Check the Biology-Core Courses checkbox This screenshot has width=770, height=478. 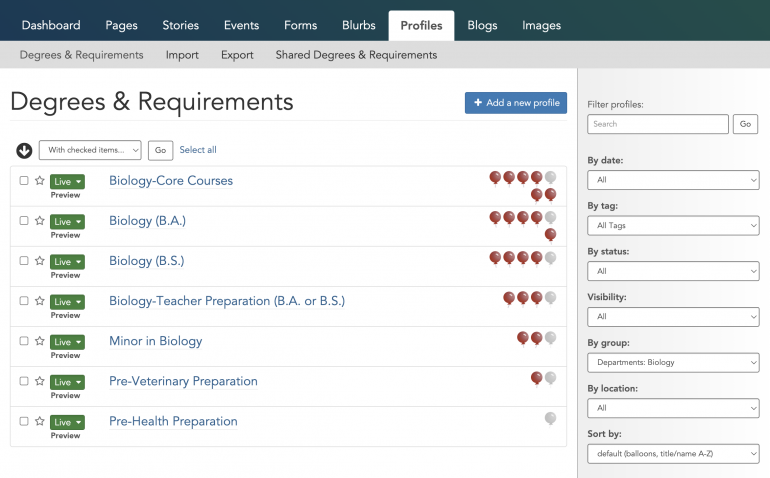[x=24, y=180]
